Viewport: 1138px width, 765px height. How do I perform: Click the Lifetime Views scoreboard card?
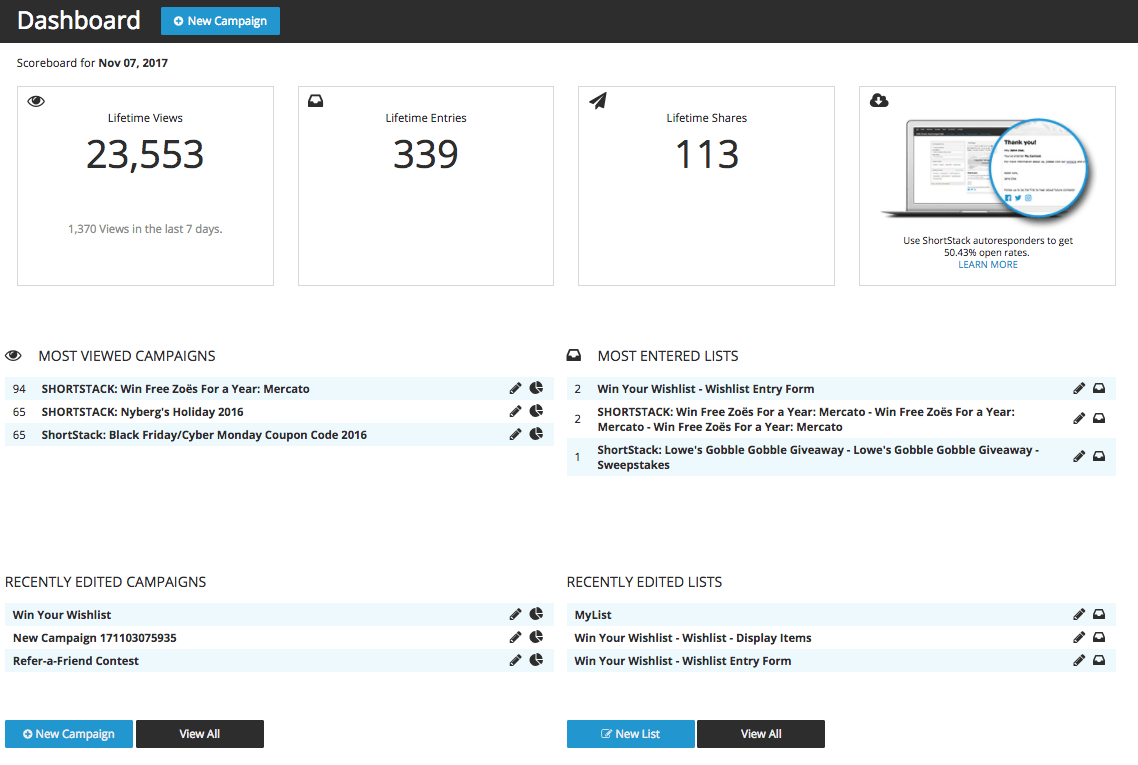(145, 185)
